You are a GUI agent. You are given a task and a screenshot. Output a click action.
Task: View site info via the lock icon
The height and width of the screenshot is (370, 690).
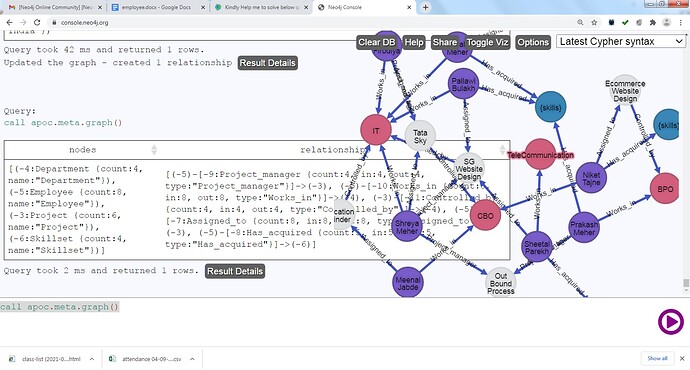[x=54, y=22]
